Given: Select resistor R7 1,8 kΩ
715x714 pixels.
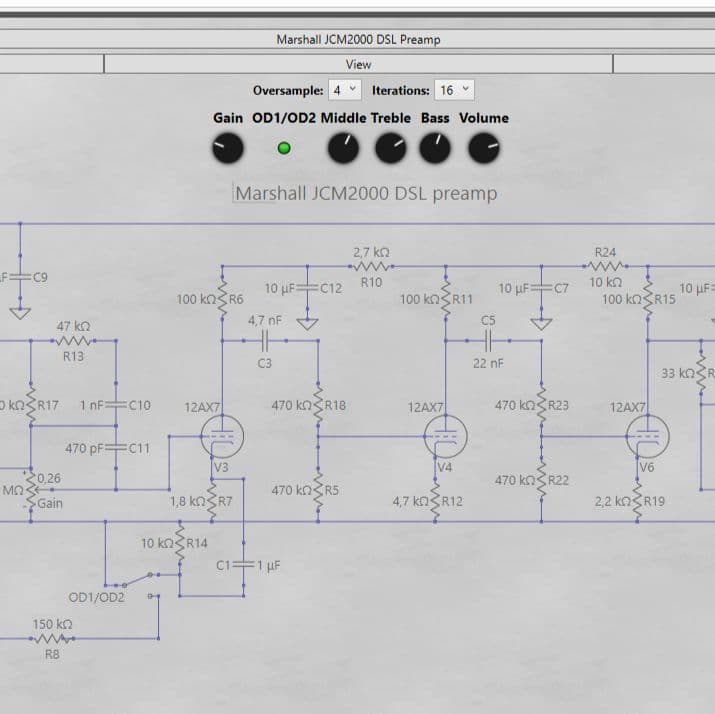Looking at the screenshot, I should pyautogui.click(x=212, y=501).
